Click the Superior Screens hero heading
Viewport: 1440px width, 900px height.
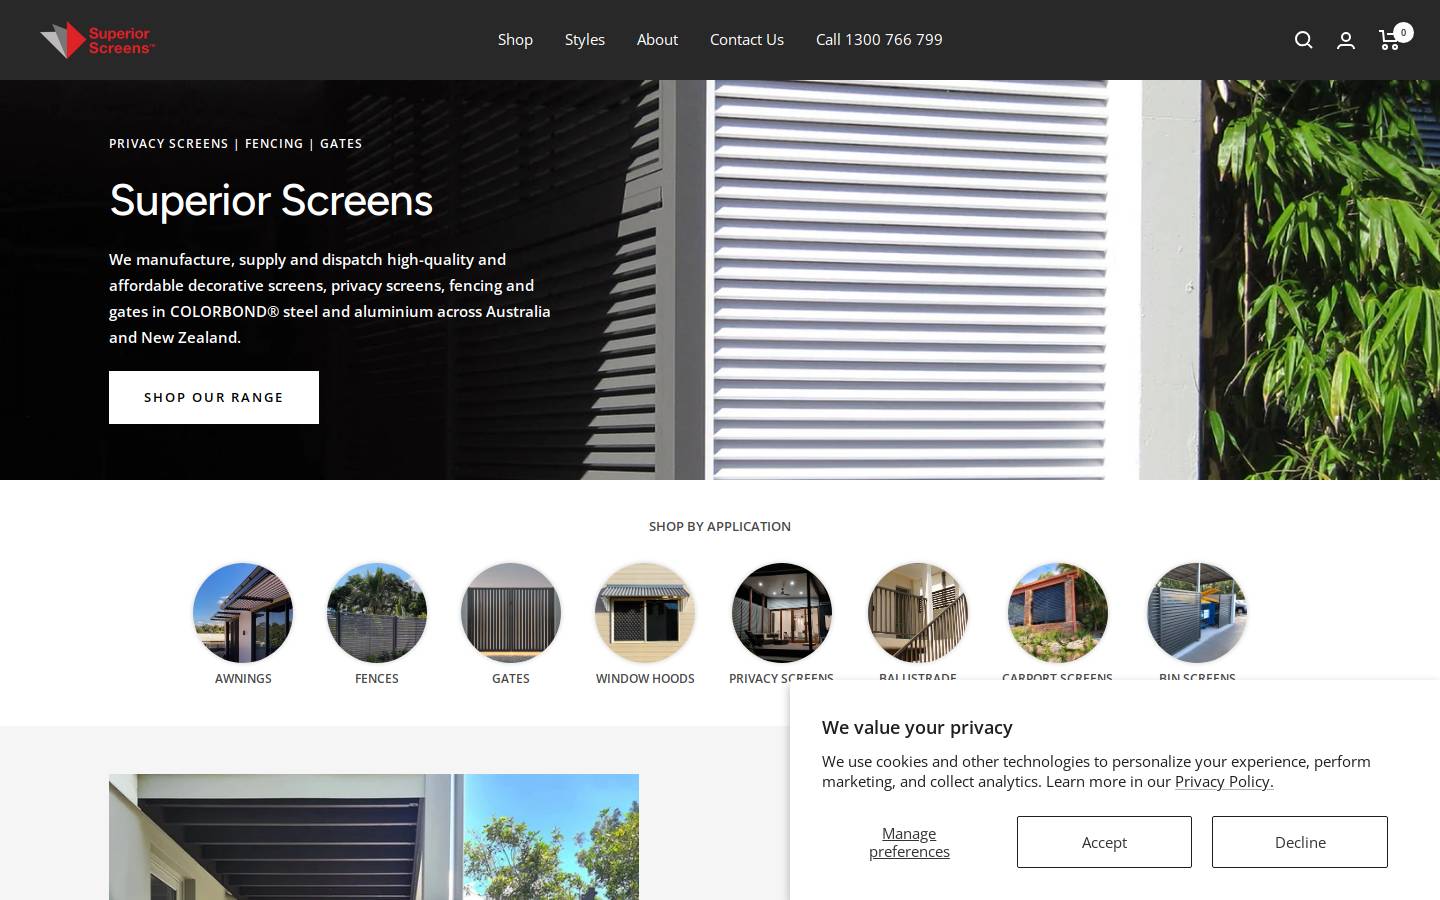271,200
